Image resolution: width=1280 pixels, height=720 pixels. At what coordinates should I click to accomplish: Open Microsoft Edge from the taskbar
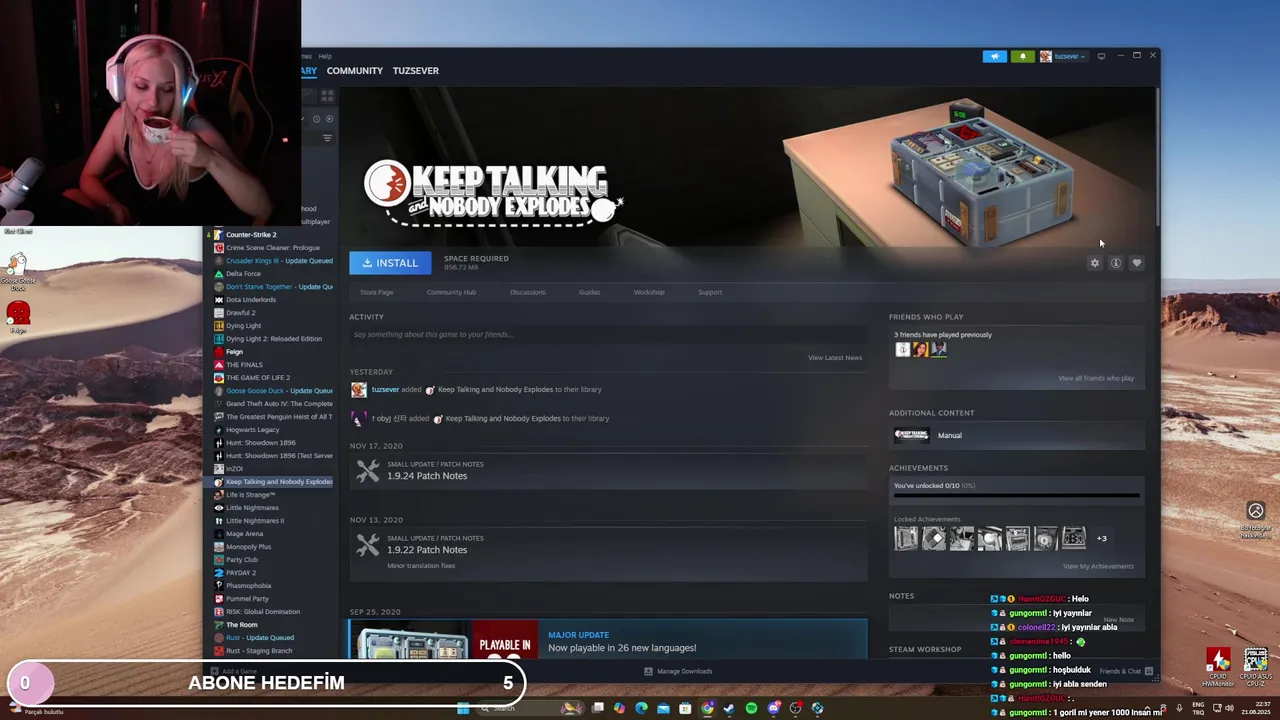(x=641, y=708)
